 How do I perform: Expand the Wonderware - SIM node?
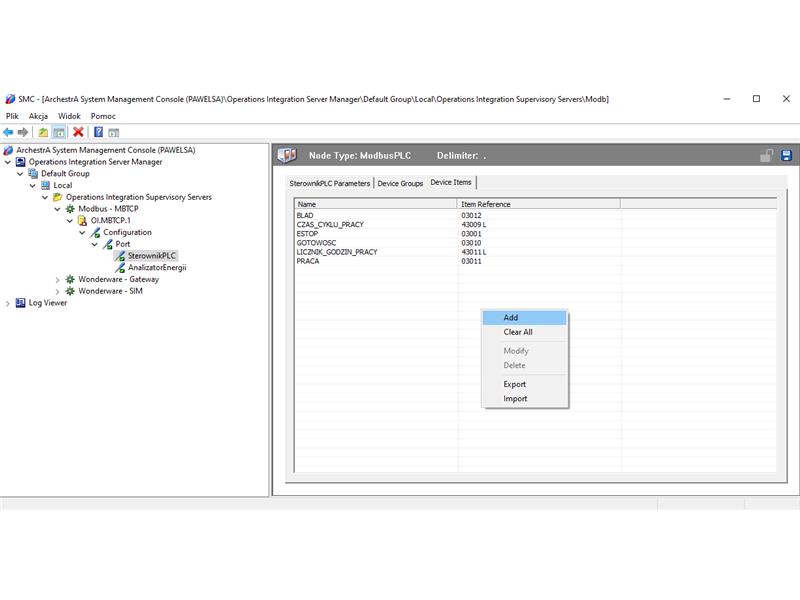click(x=57, y=291)
